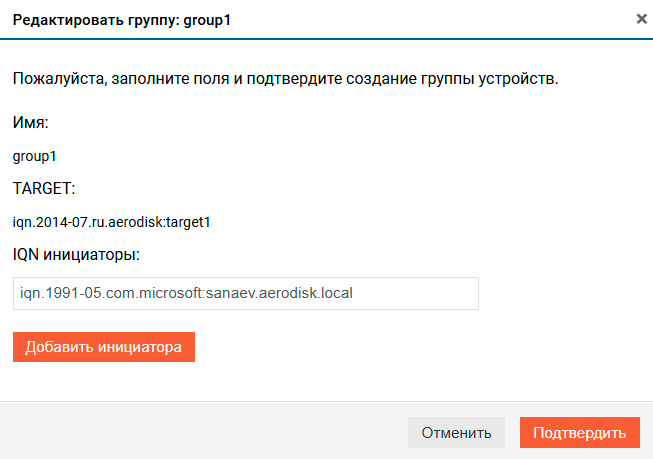Cancel editing via the Отменить button
The image size is (653, 459).
[456, 433]
